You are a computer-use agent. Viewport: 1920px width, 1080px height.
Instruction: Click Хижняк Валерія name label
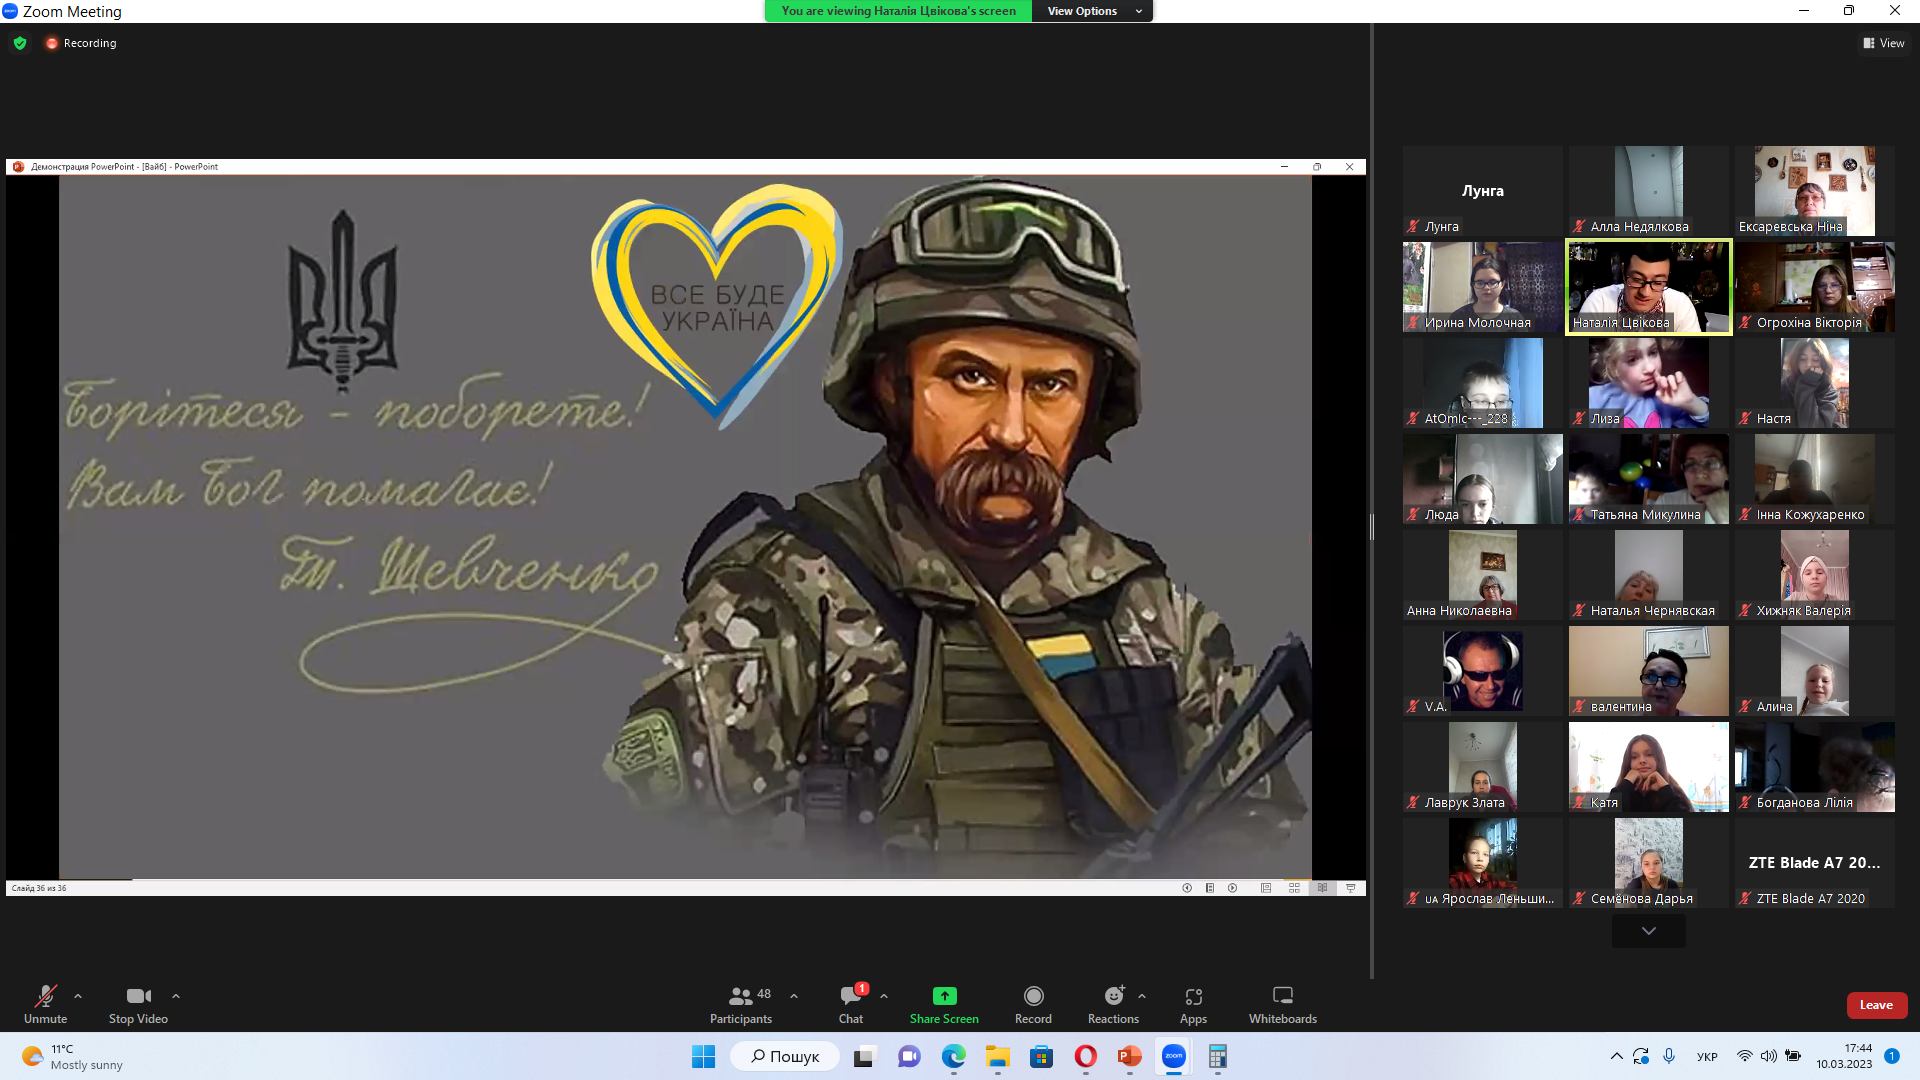point(1803,610)
